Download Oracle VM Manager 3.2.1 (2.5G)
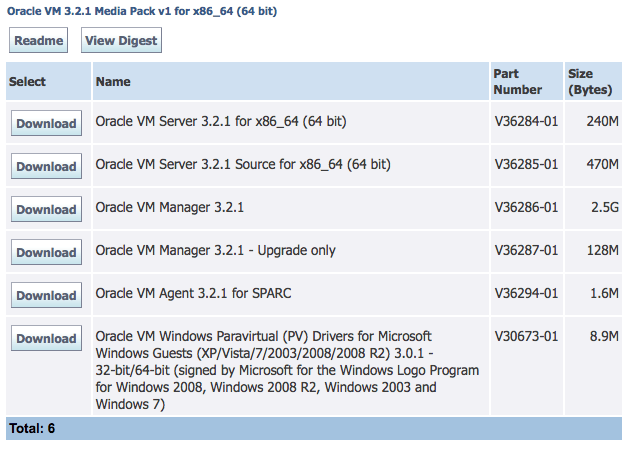Image resolution: width=631 pixels, height=451 pixels. [46, 209]
